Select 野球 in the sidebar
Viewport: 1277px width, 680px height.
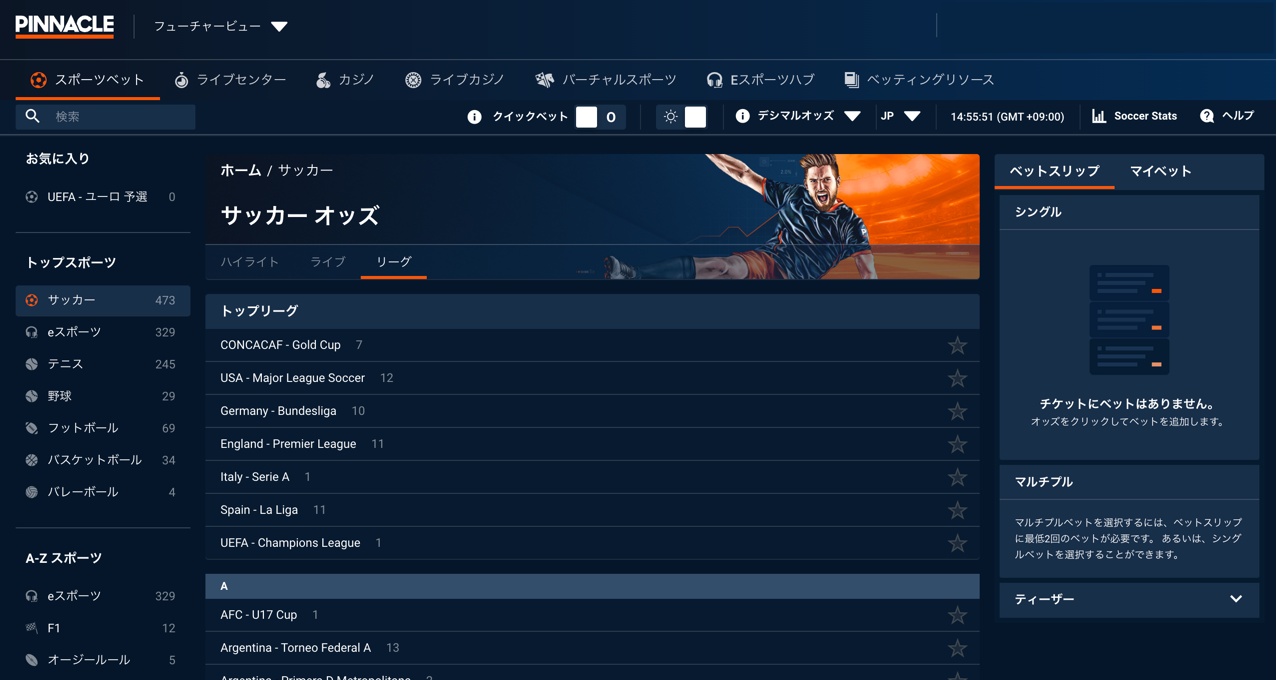pos(102,396)
